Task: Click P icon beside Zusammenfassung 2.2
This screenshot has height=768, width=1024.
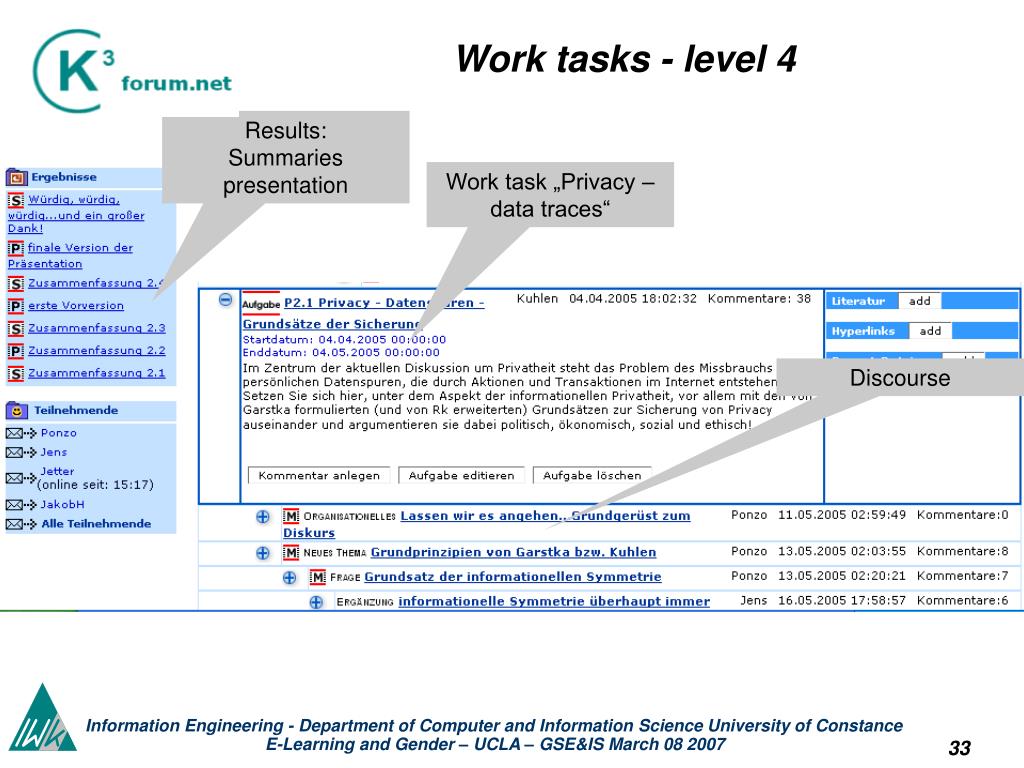Action: 16,351
